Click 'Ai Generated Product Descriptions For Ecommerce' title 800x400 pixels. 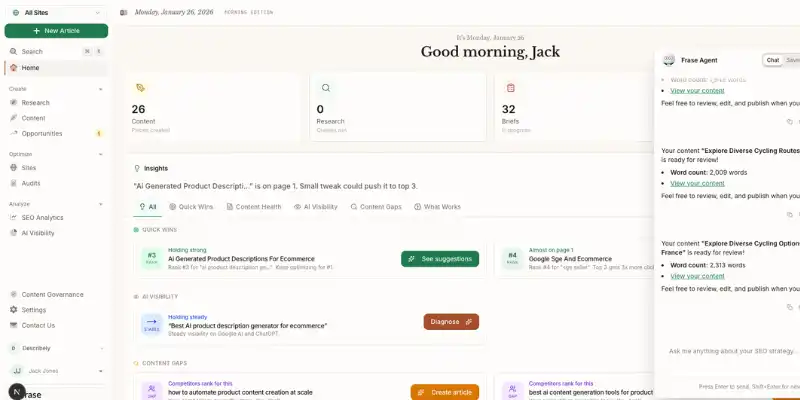[x=241, y=259]
